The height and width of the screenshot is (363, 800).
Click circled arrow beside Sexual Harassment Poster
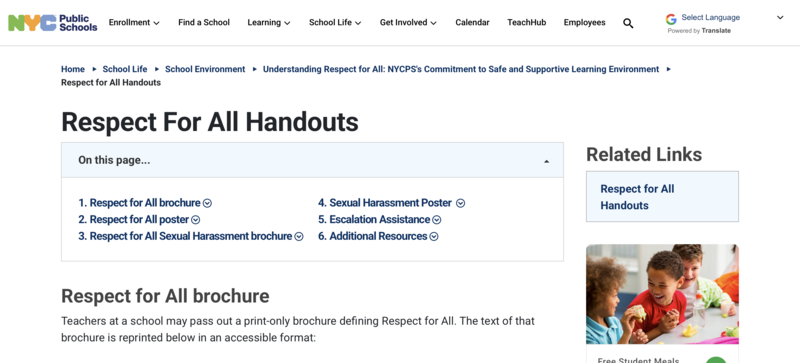point(460,203)
